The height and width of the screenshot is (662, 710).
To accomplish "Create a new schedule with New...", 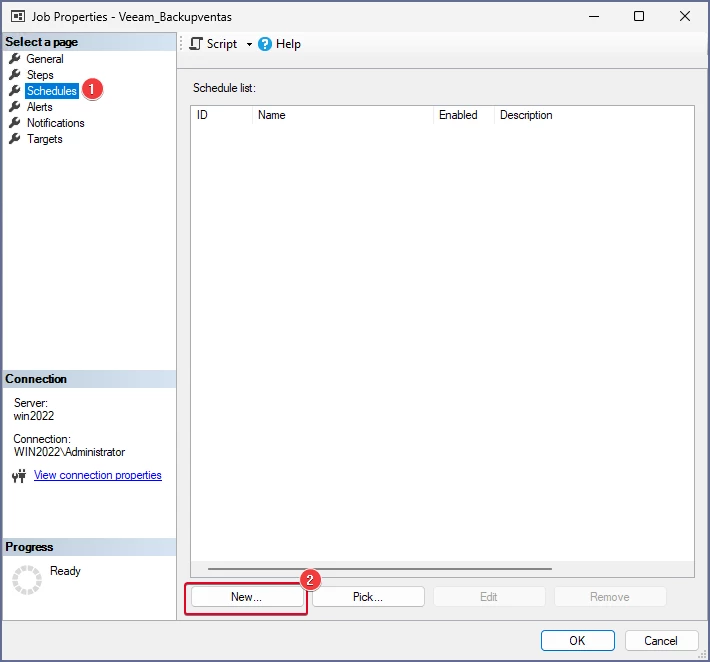I will tap(247, 597).
